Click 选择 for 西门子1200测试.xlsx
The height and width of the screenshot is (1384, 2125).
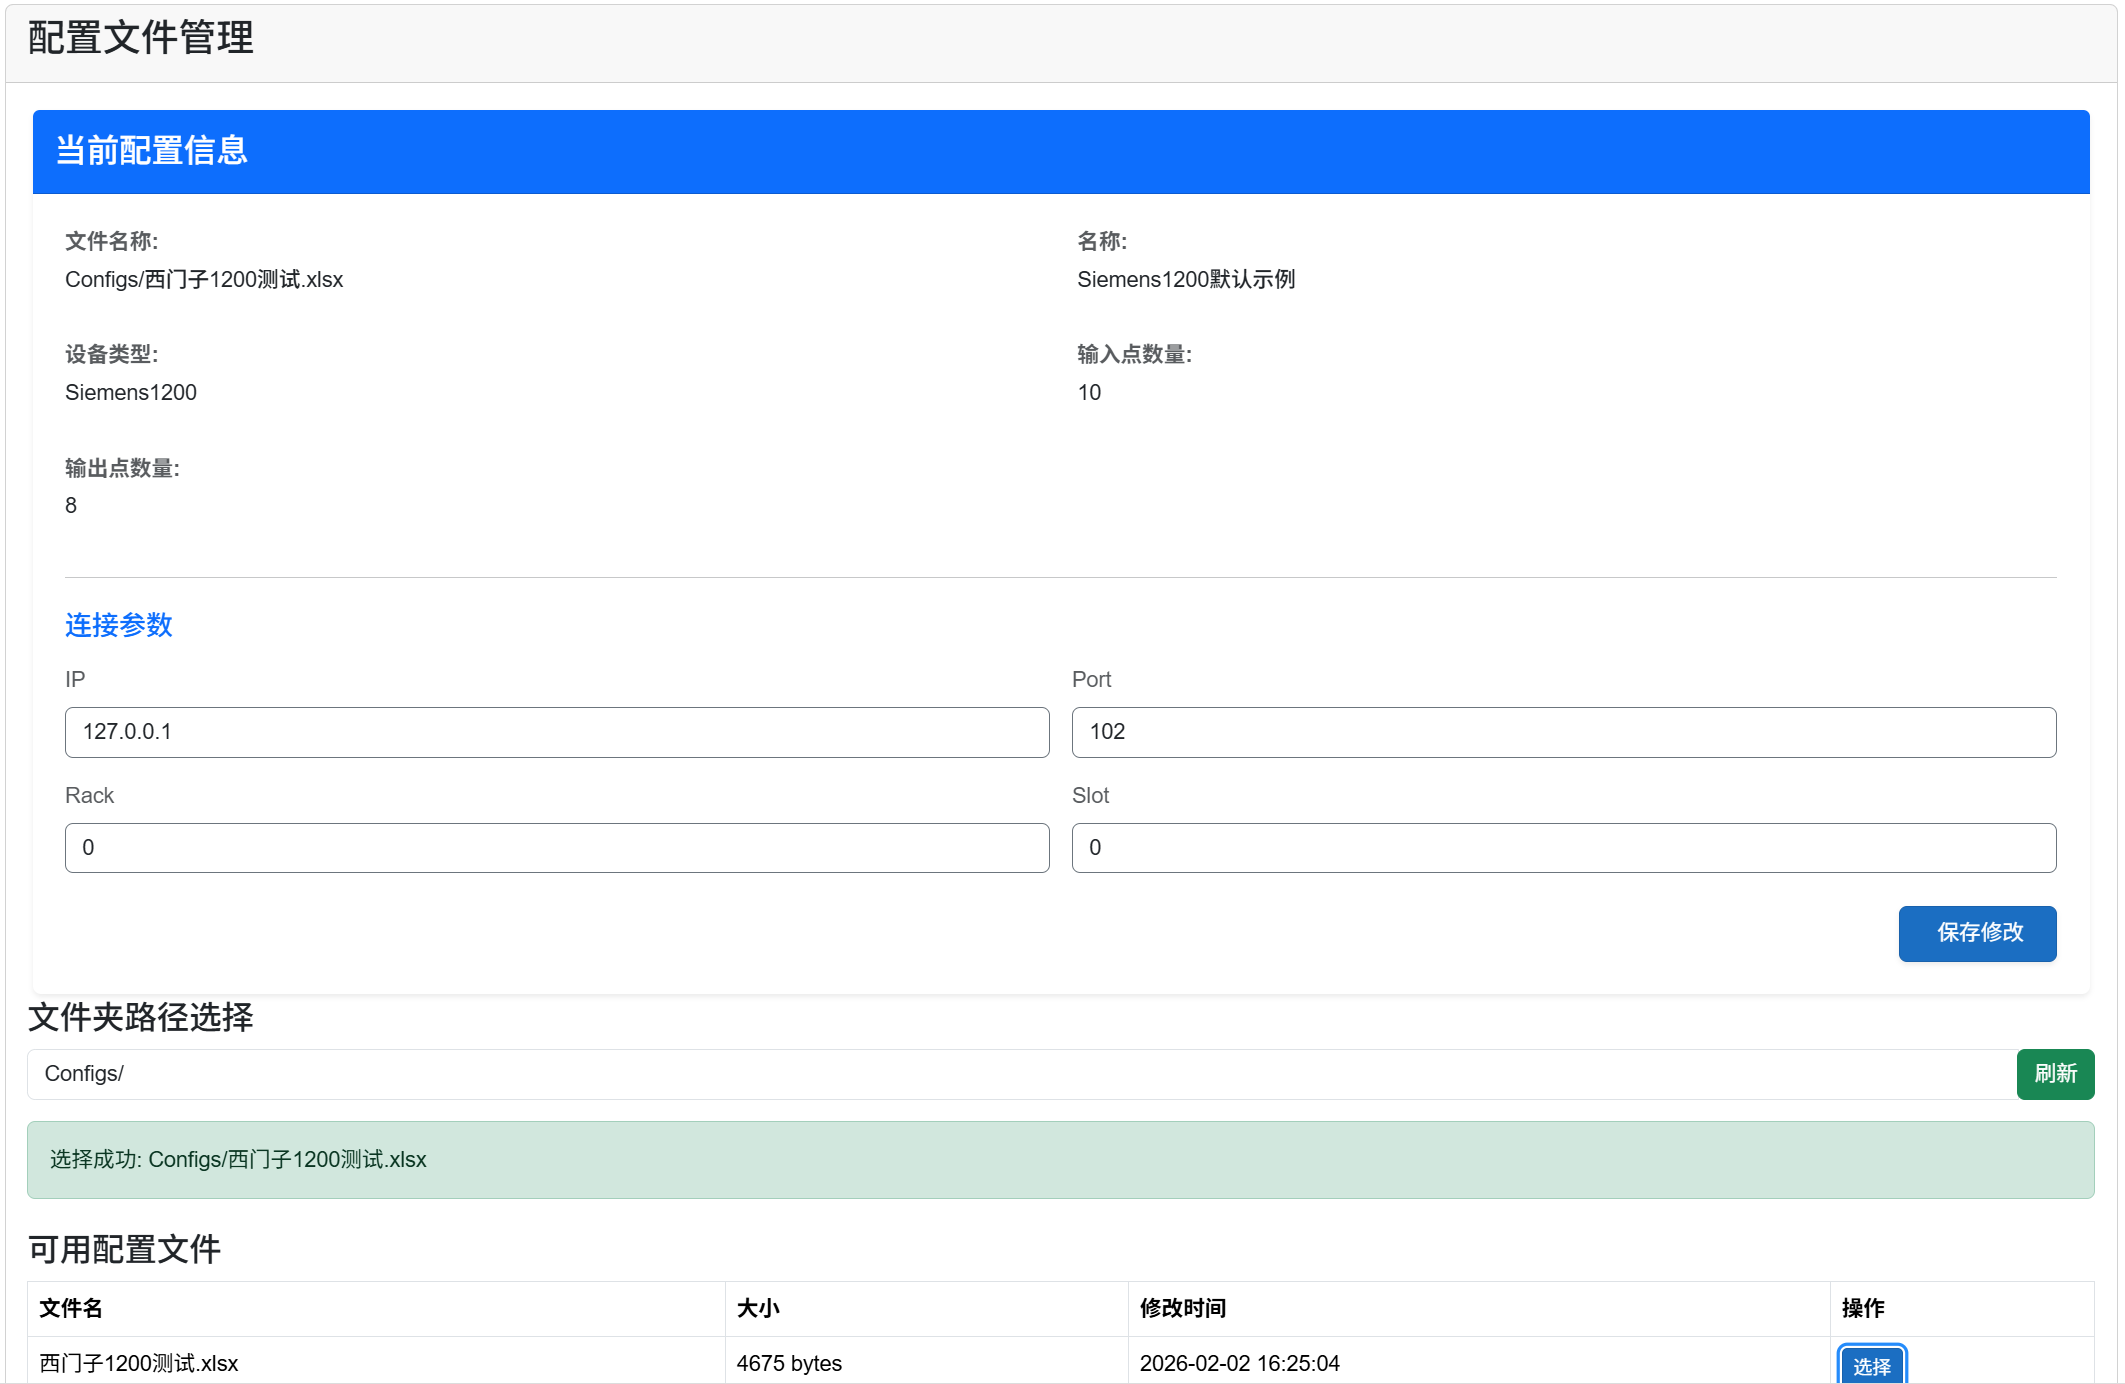tap(1871, 1366)
